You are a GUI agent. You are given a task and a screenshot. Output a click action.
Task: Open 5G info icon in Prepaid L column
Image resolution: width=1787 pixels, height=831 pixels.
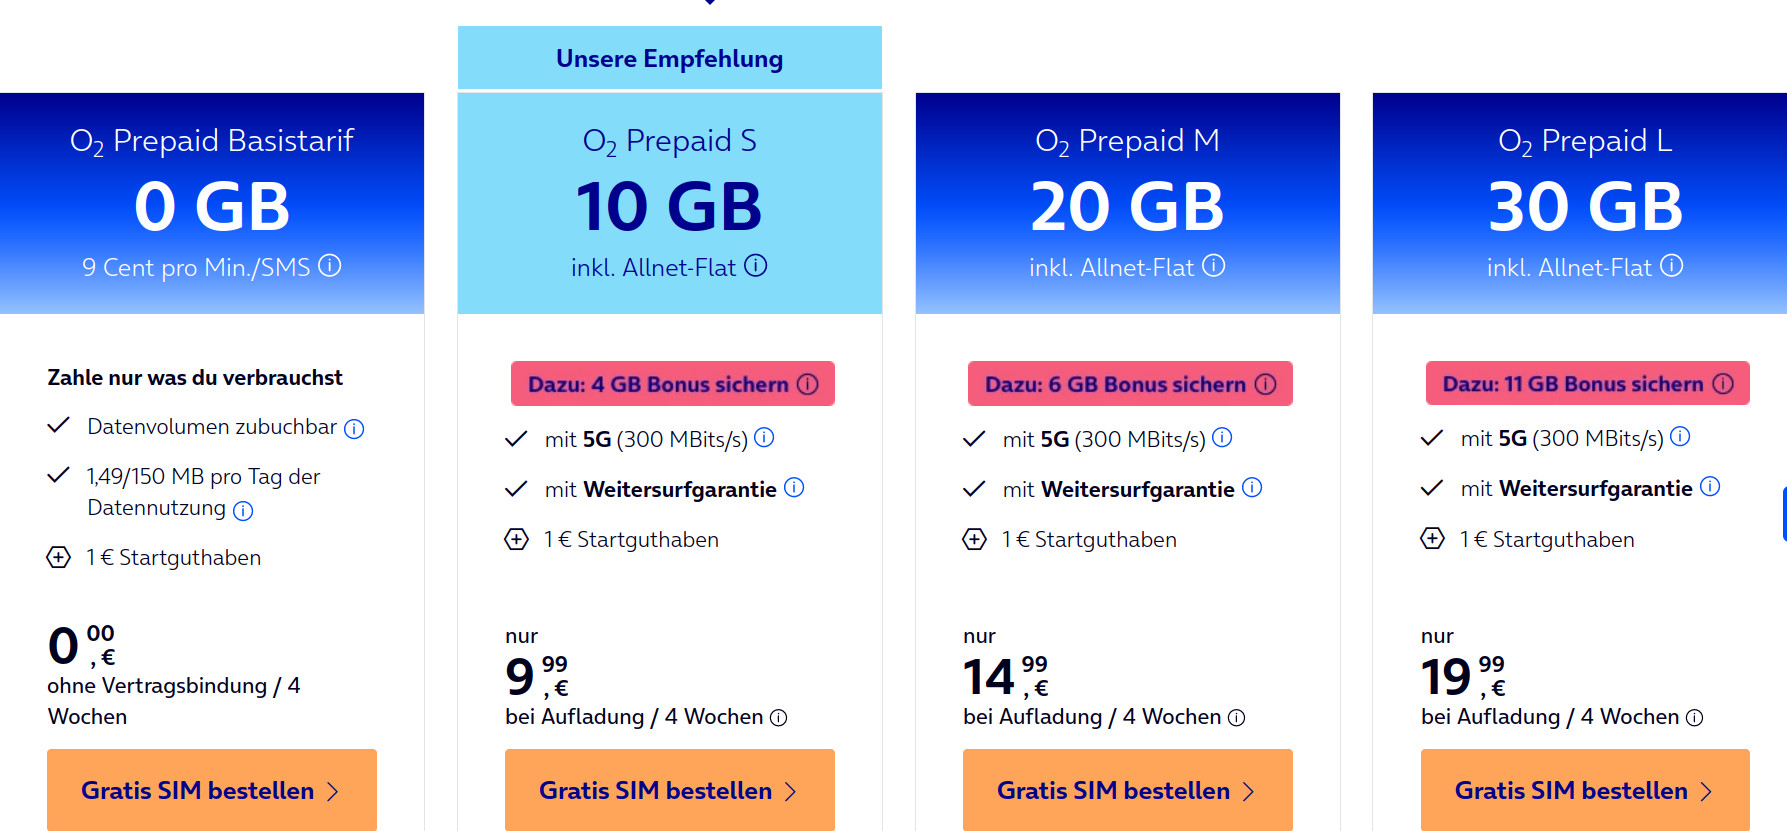click(x=1680, y=437)
